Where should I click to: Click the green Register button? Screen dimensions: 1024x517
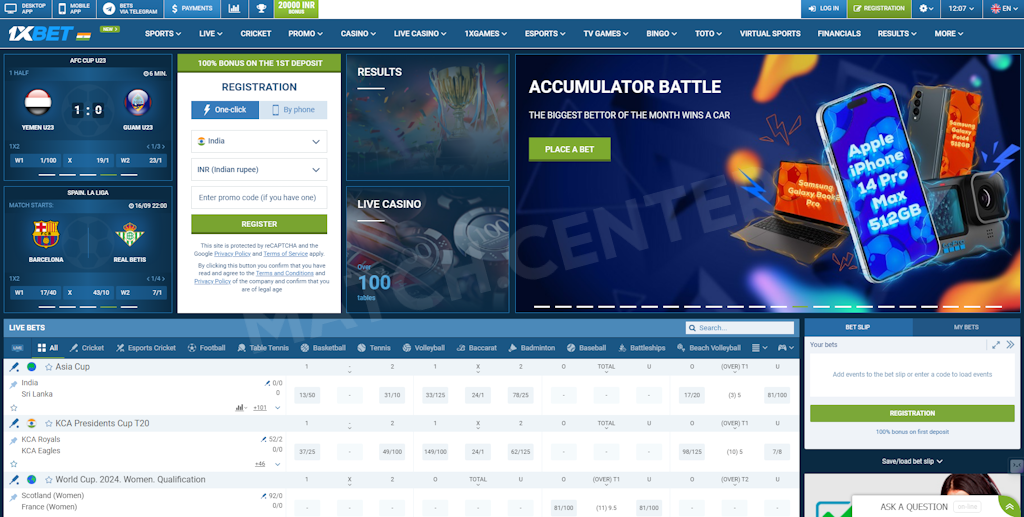pos(259,224)
